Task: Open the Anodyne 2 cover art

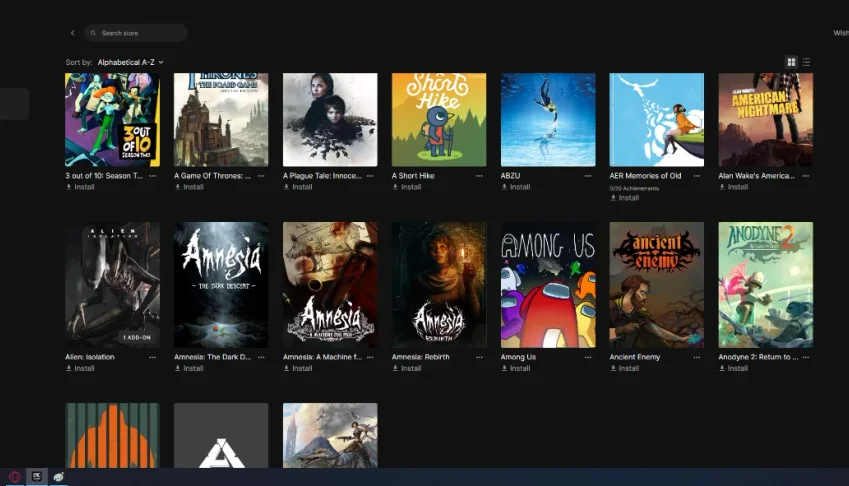Action: pos(766,285)
